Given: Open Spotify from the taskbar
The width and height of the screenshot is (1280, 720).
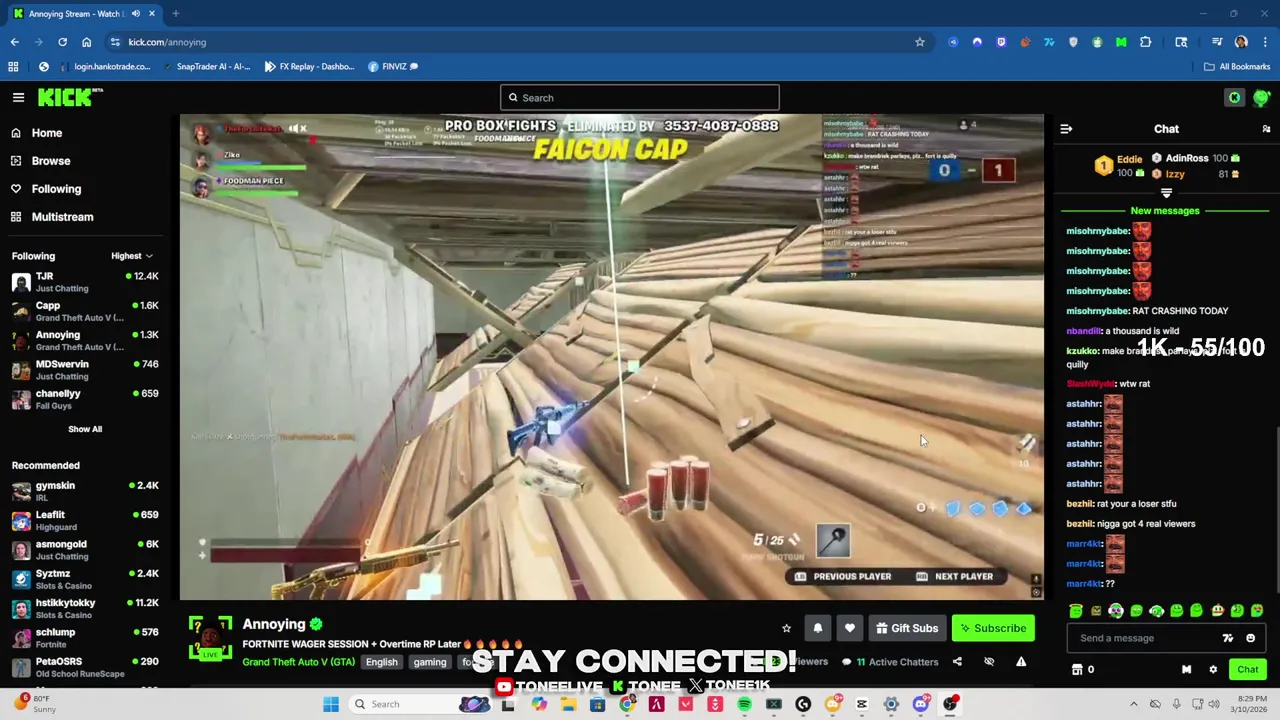Looking at the screenshot, I should (744, 704).
